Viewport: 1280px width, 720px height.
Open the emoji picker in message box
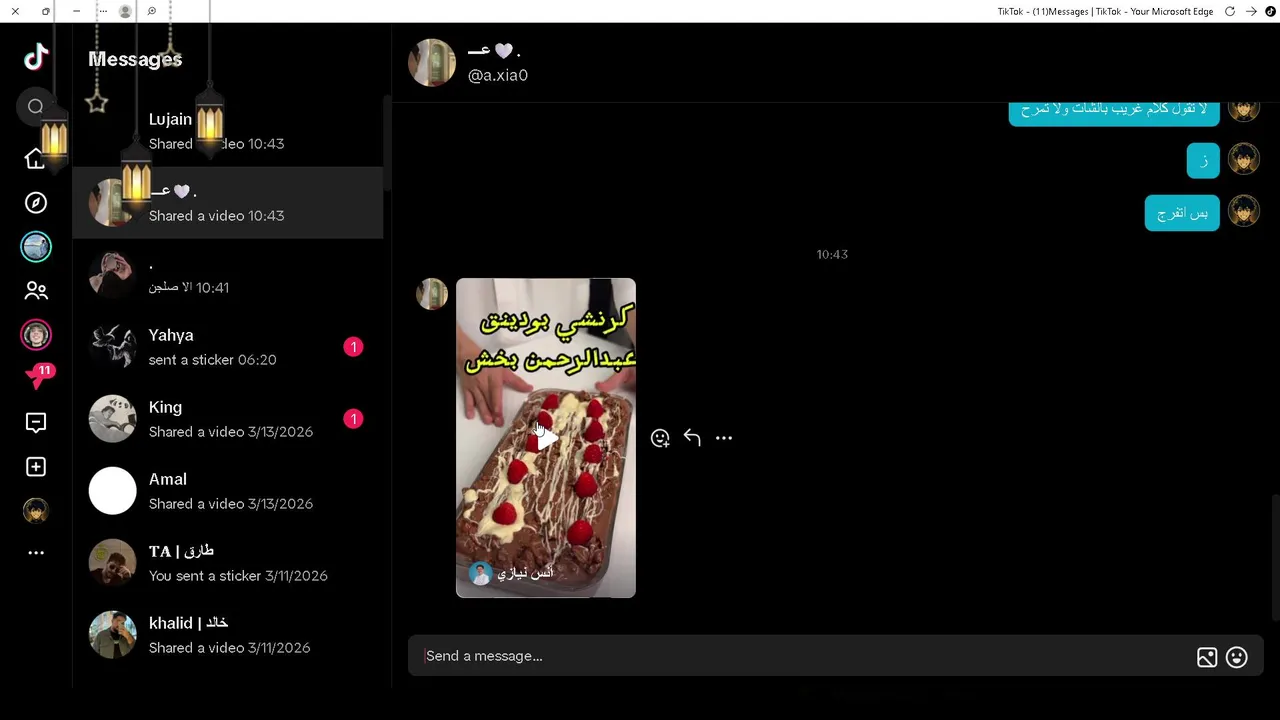tap(1237, 657)
